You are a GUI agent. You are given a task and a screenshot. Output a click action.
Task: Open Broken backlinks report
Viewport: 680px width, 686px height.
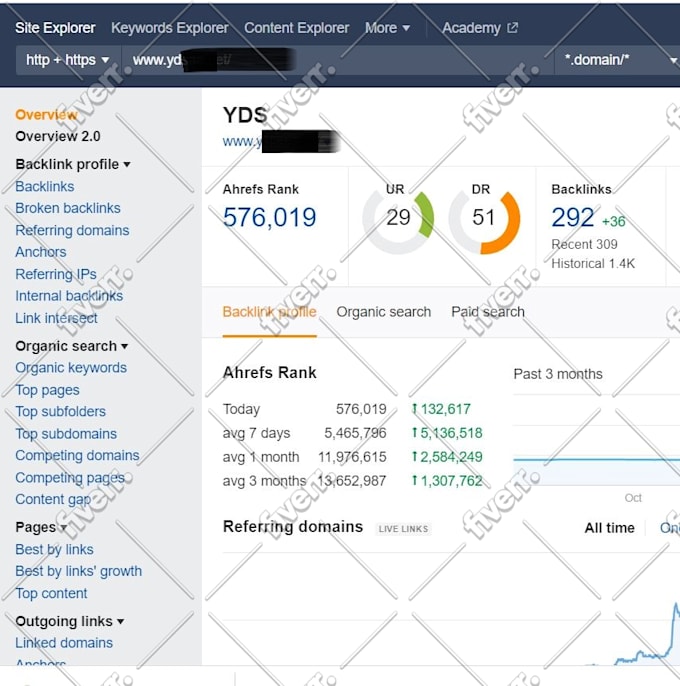tap(68, 208)
